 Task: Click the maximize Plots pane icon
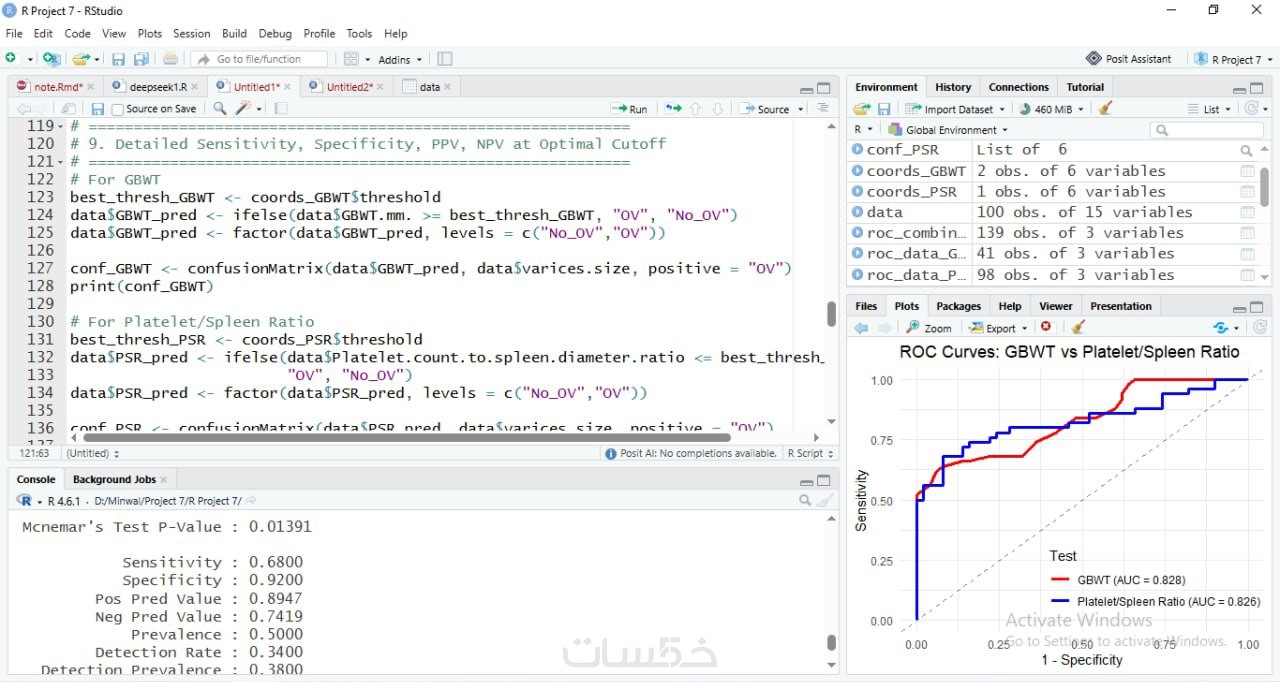tap(1259, 308)
